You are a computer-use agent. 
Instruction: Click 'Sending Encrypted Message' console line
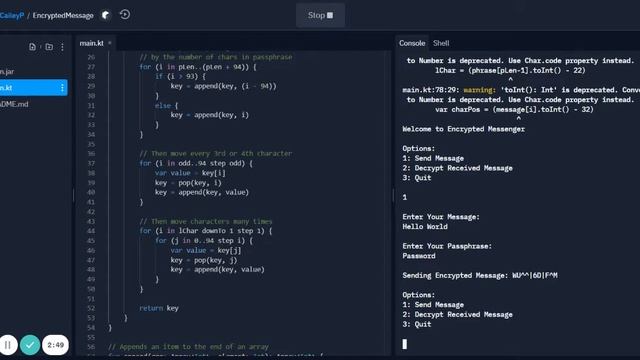(480, 276)
